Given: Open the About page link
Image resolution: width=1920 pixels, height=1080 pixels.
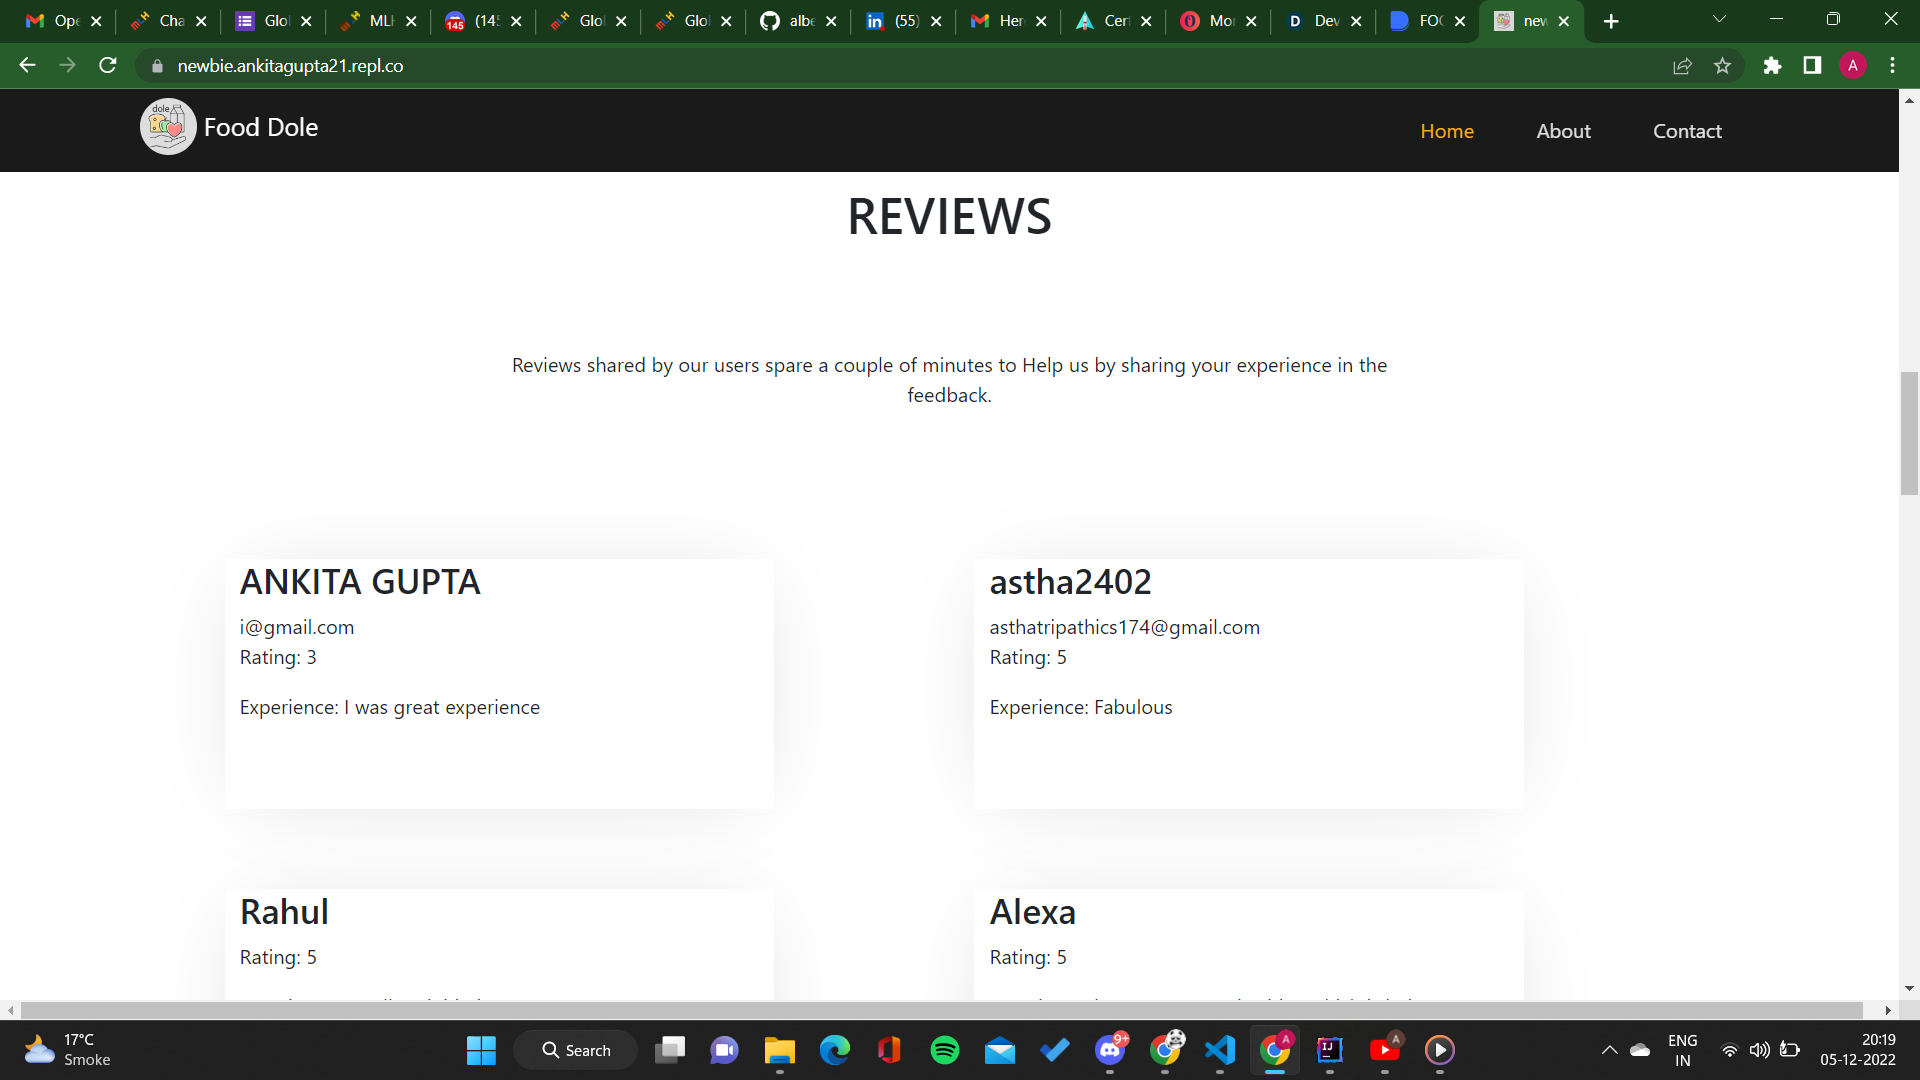Looking at the screenshot, I should [x=1563, y=131].
